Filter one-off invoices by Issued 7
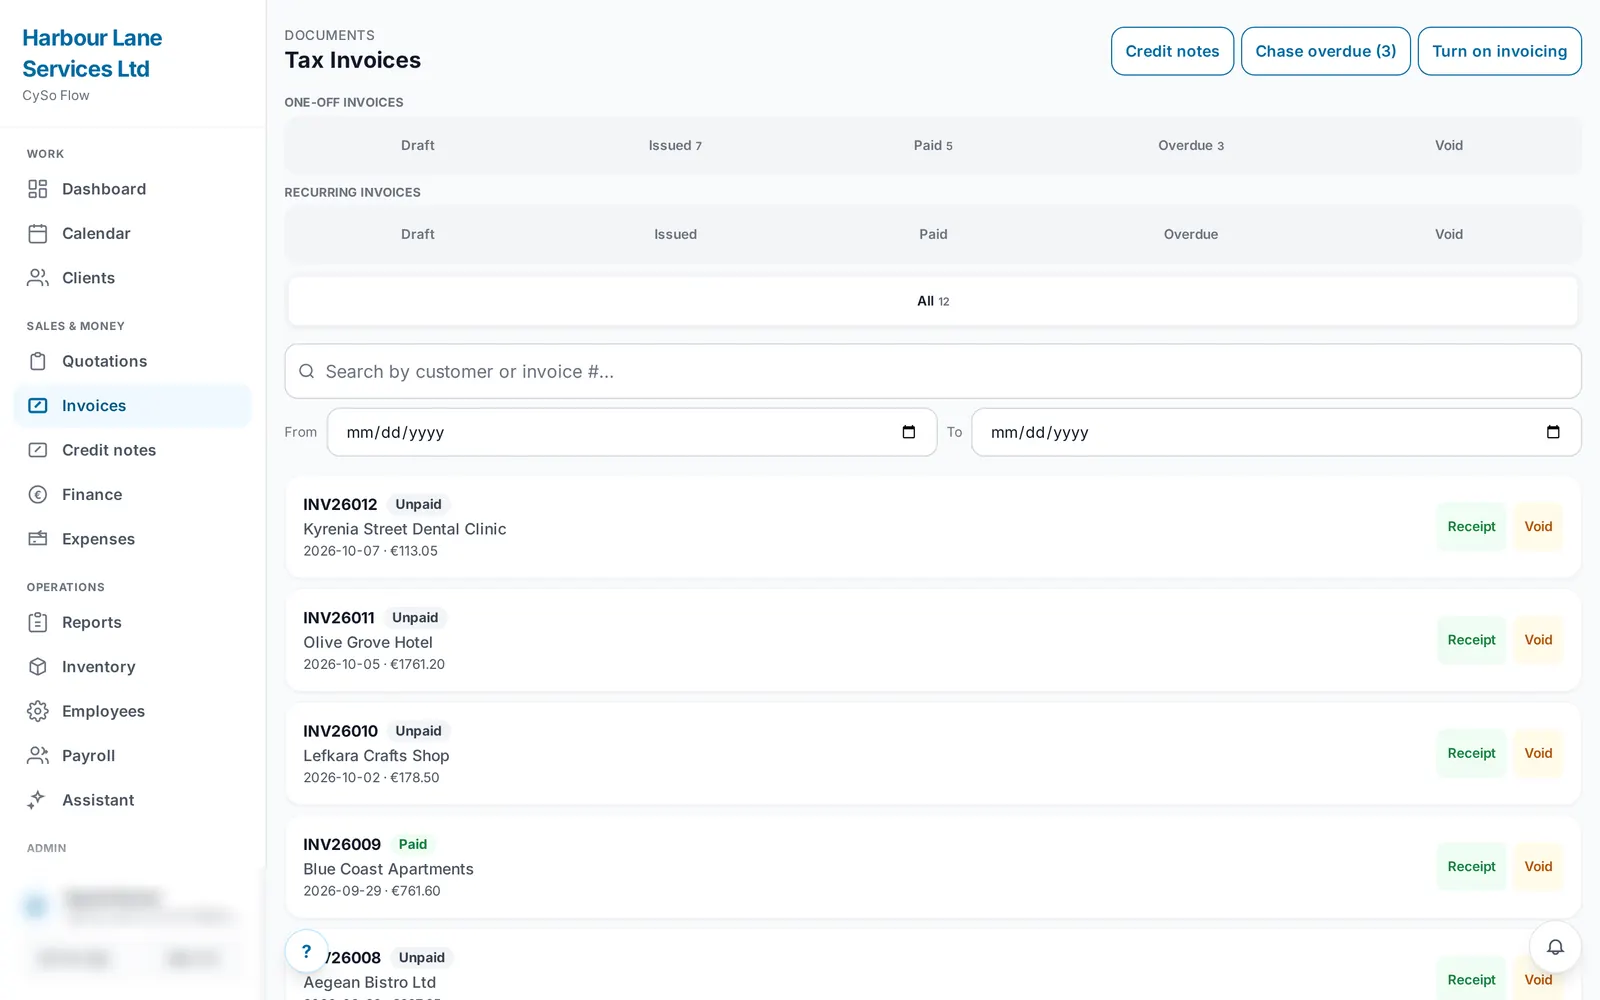The height and width of the screenshot is (1000, 1600). [675, 145]
